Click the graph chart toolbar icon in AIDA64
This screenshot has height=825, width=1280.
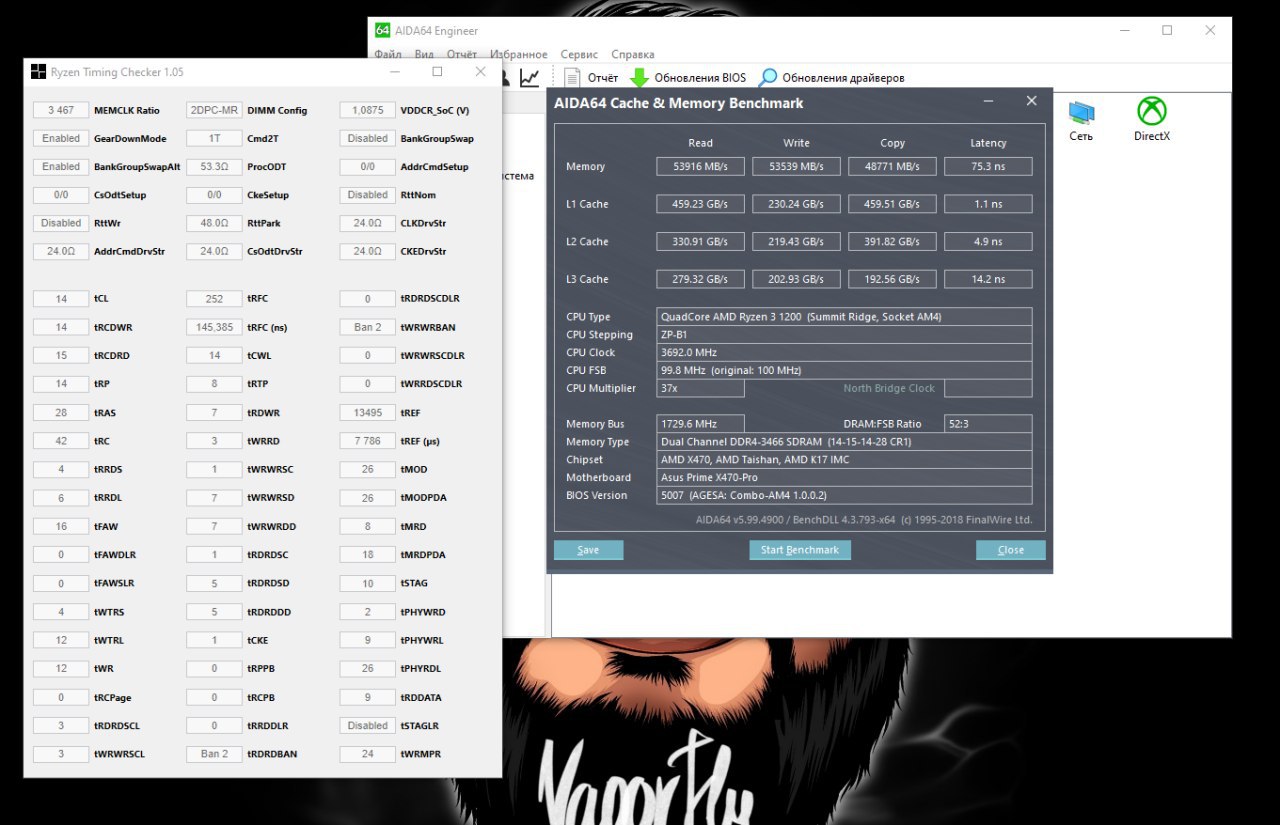click(530, 77)
